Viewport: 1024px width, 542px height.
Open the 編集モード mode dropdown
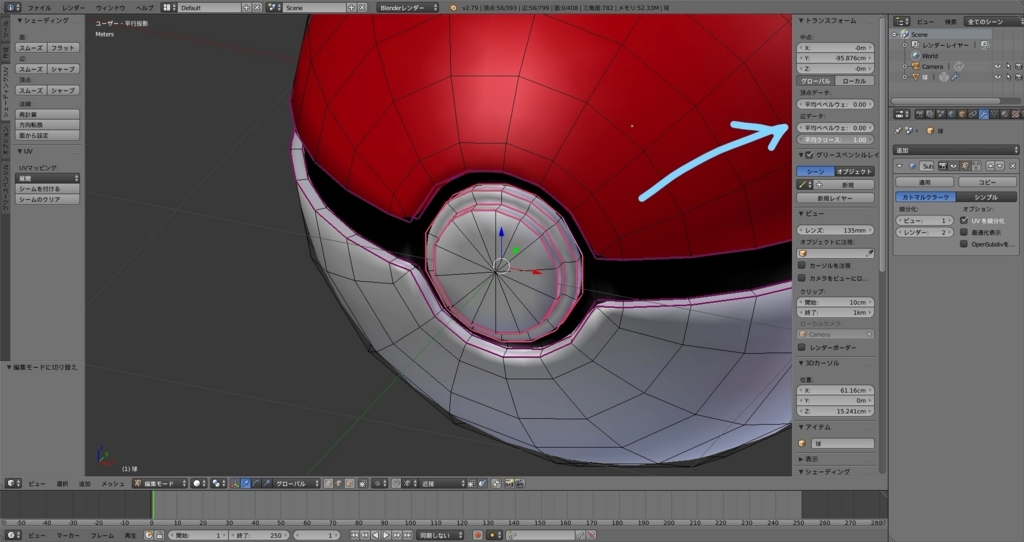(159, 483)
